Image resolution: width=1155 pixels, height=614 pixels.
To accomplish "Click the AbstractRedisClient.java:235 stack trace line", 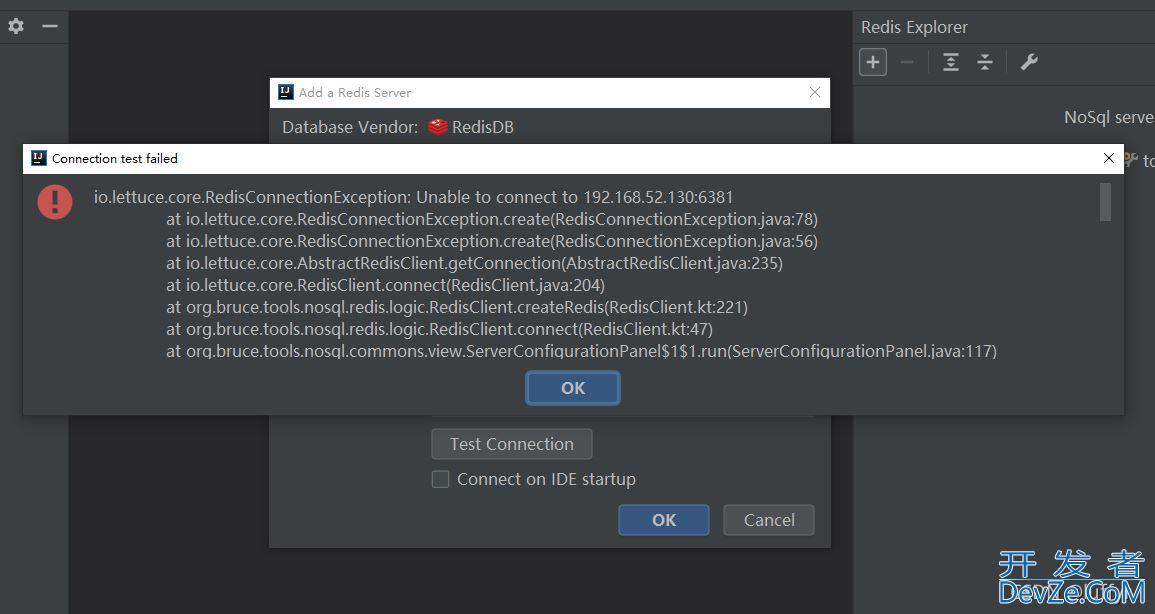I will pos(474,264).
